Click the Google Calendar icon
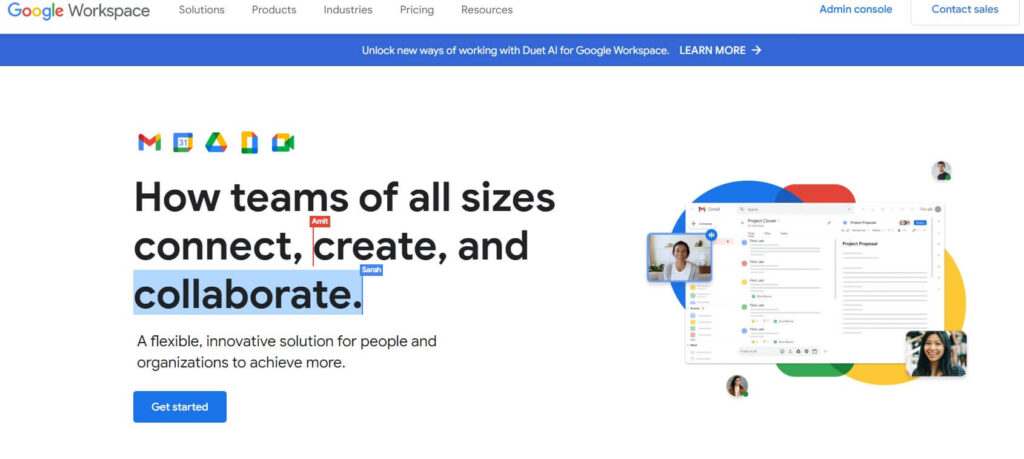1024x459 pixels. 183,142
